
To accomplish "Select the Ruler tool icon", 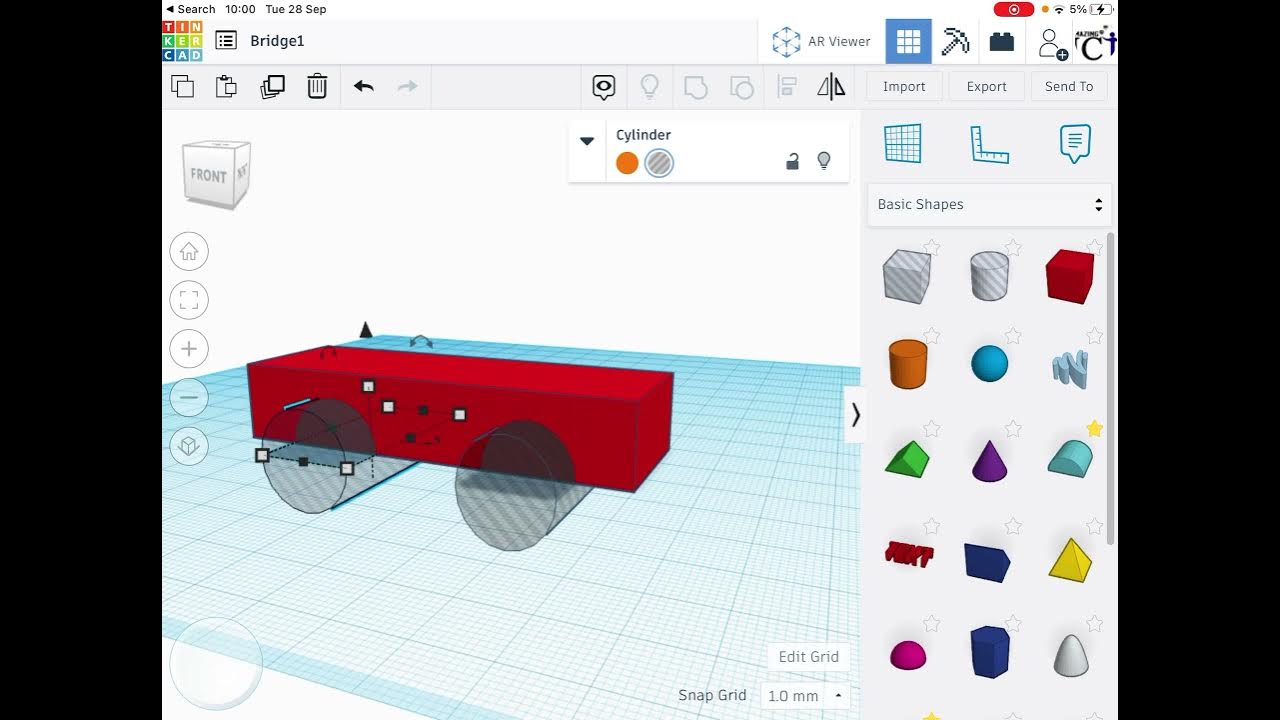I will tap(989, 144).
